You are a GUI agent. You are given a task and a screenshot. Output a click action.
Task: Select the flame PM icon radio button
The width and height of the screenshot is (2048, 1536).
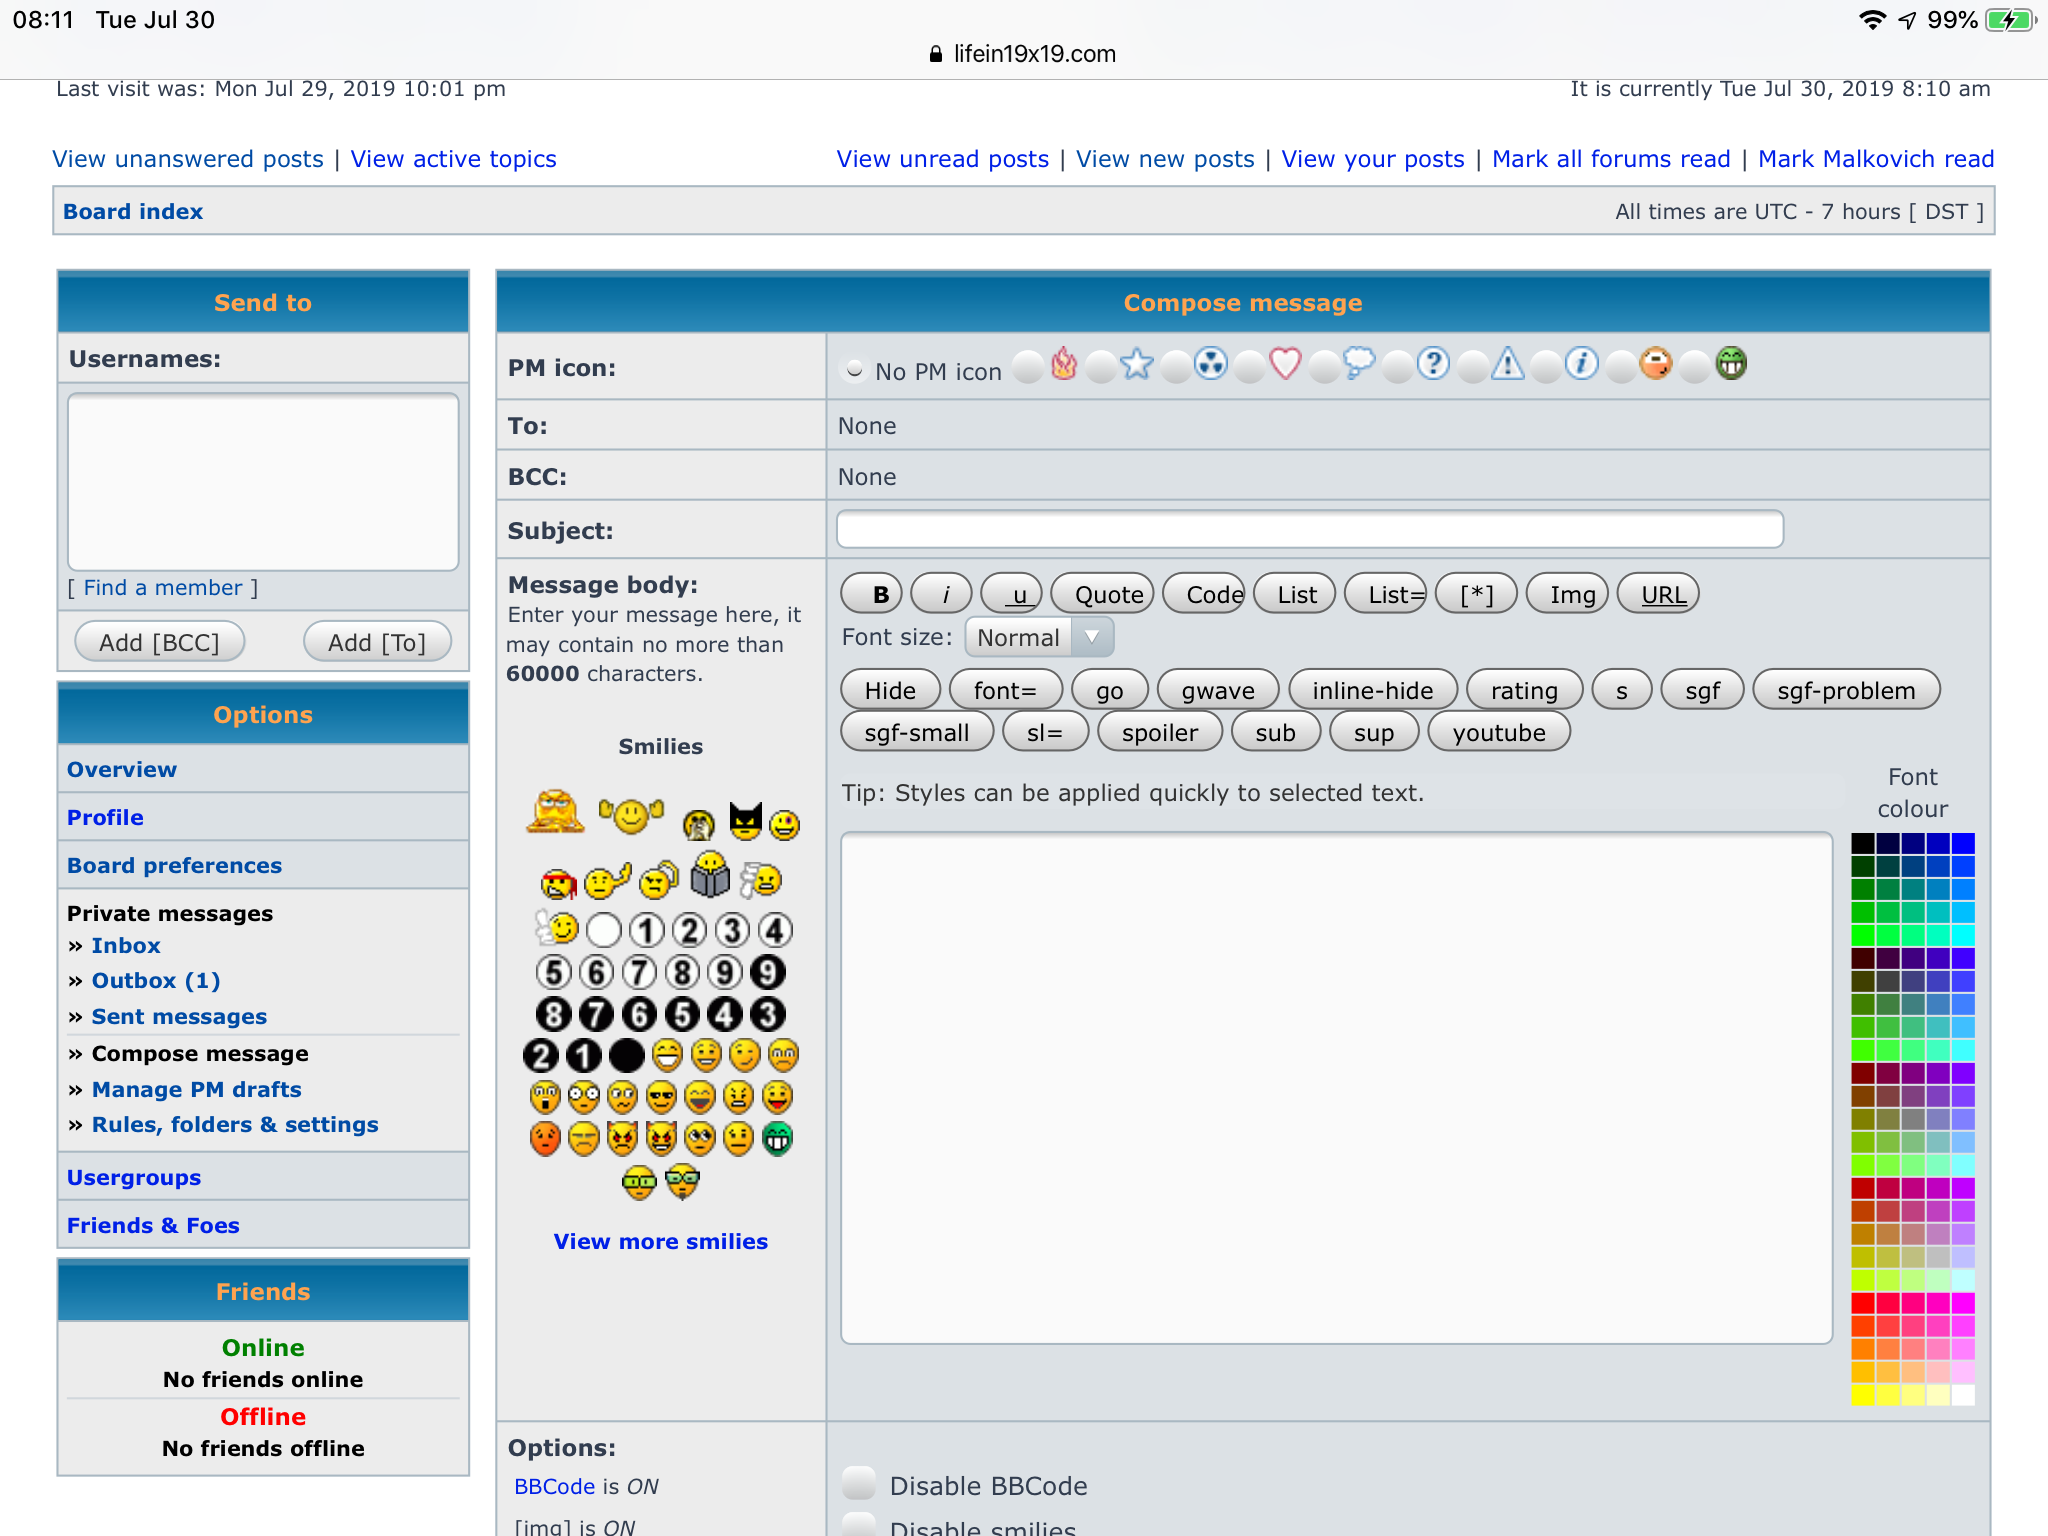click(1027, 368)
